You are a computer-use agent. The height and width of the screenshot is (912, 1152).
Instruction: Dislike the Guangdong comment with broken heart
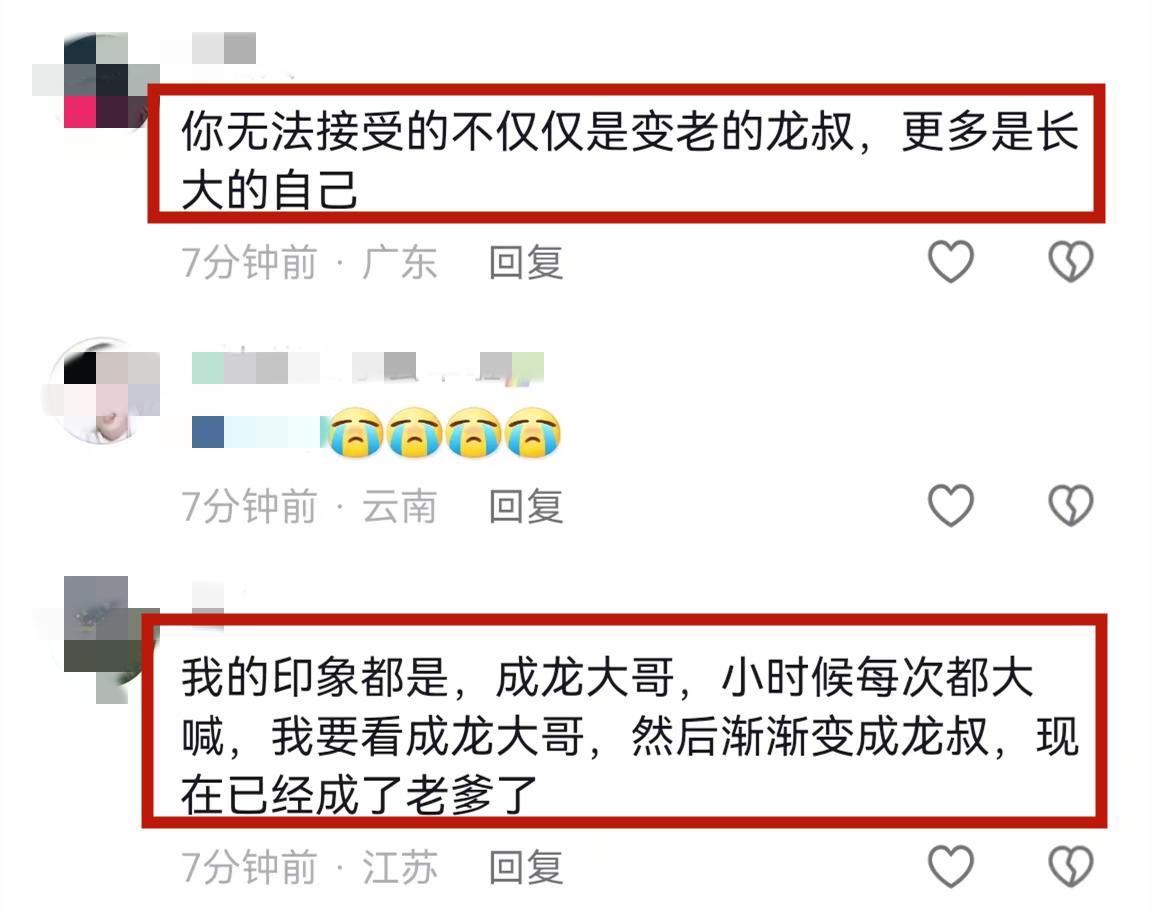tap(1070, 261)
